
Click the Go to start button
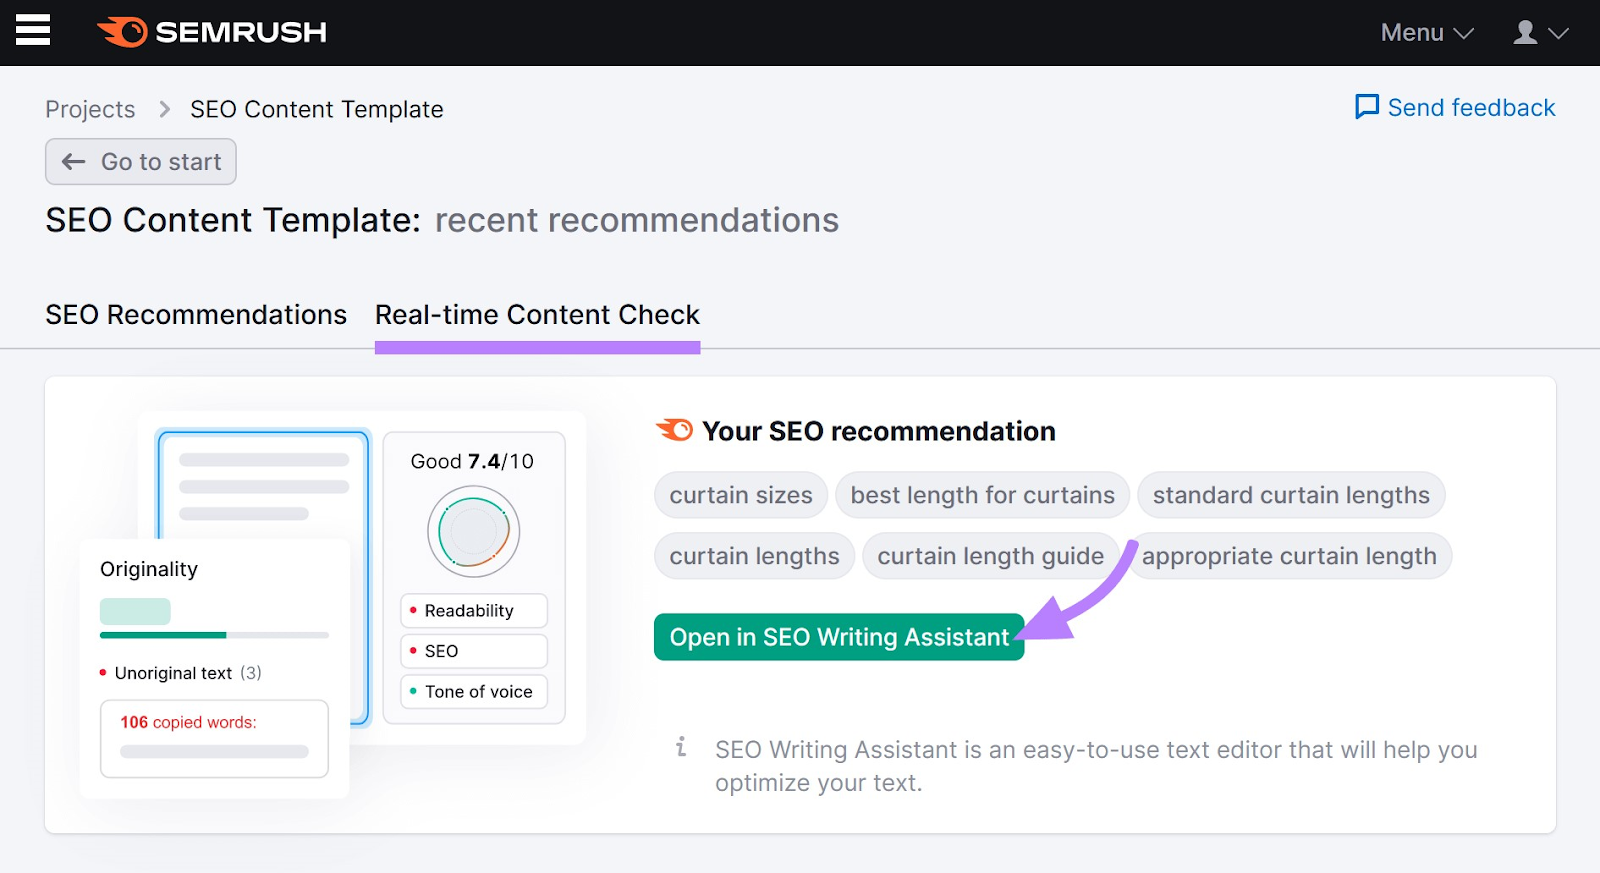point(141,162)
